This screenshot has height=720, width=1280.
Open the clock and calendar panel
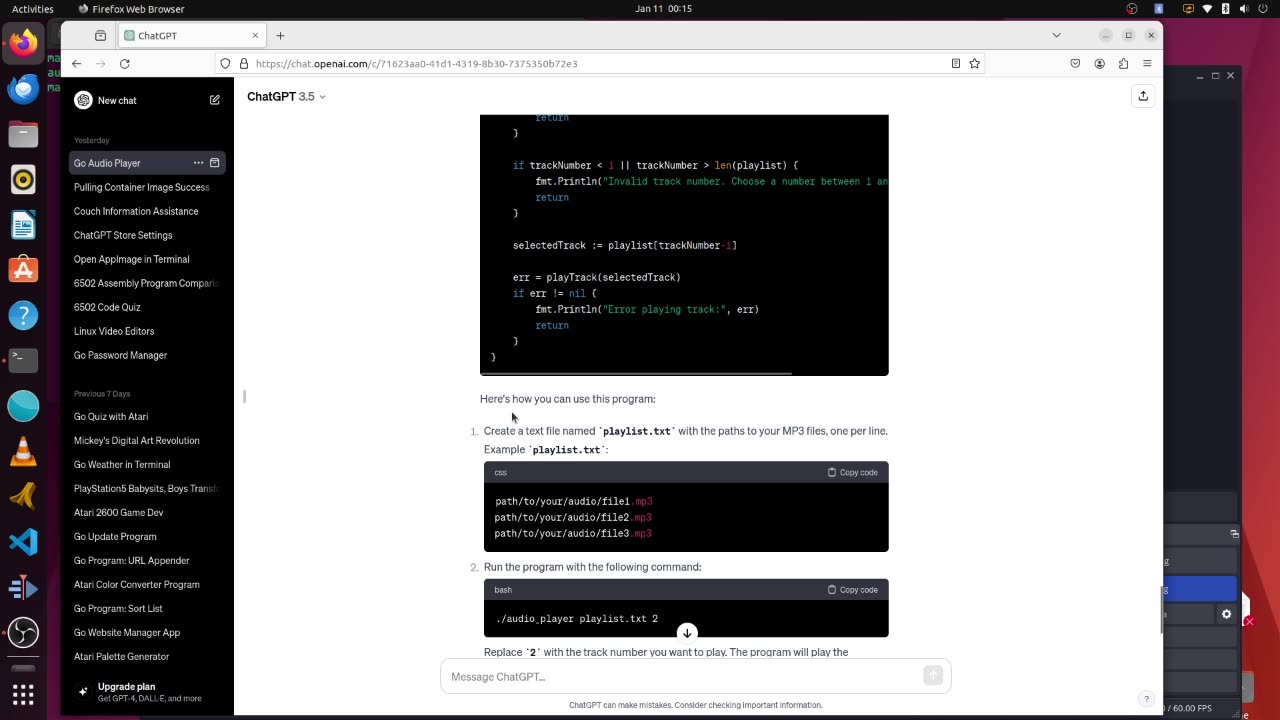pyautogui.click(x=663, y=9)
